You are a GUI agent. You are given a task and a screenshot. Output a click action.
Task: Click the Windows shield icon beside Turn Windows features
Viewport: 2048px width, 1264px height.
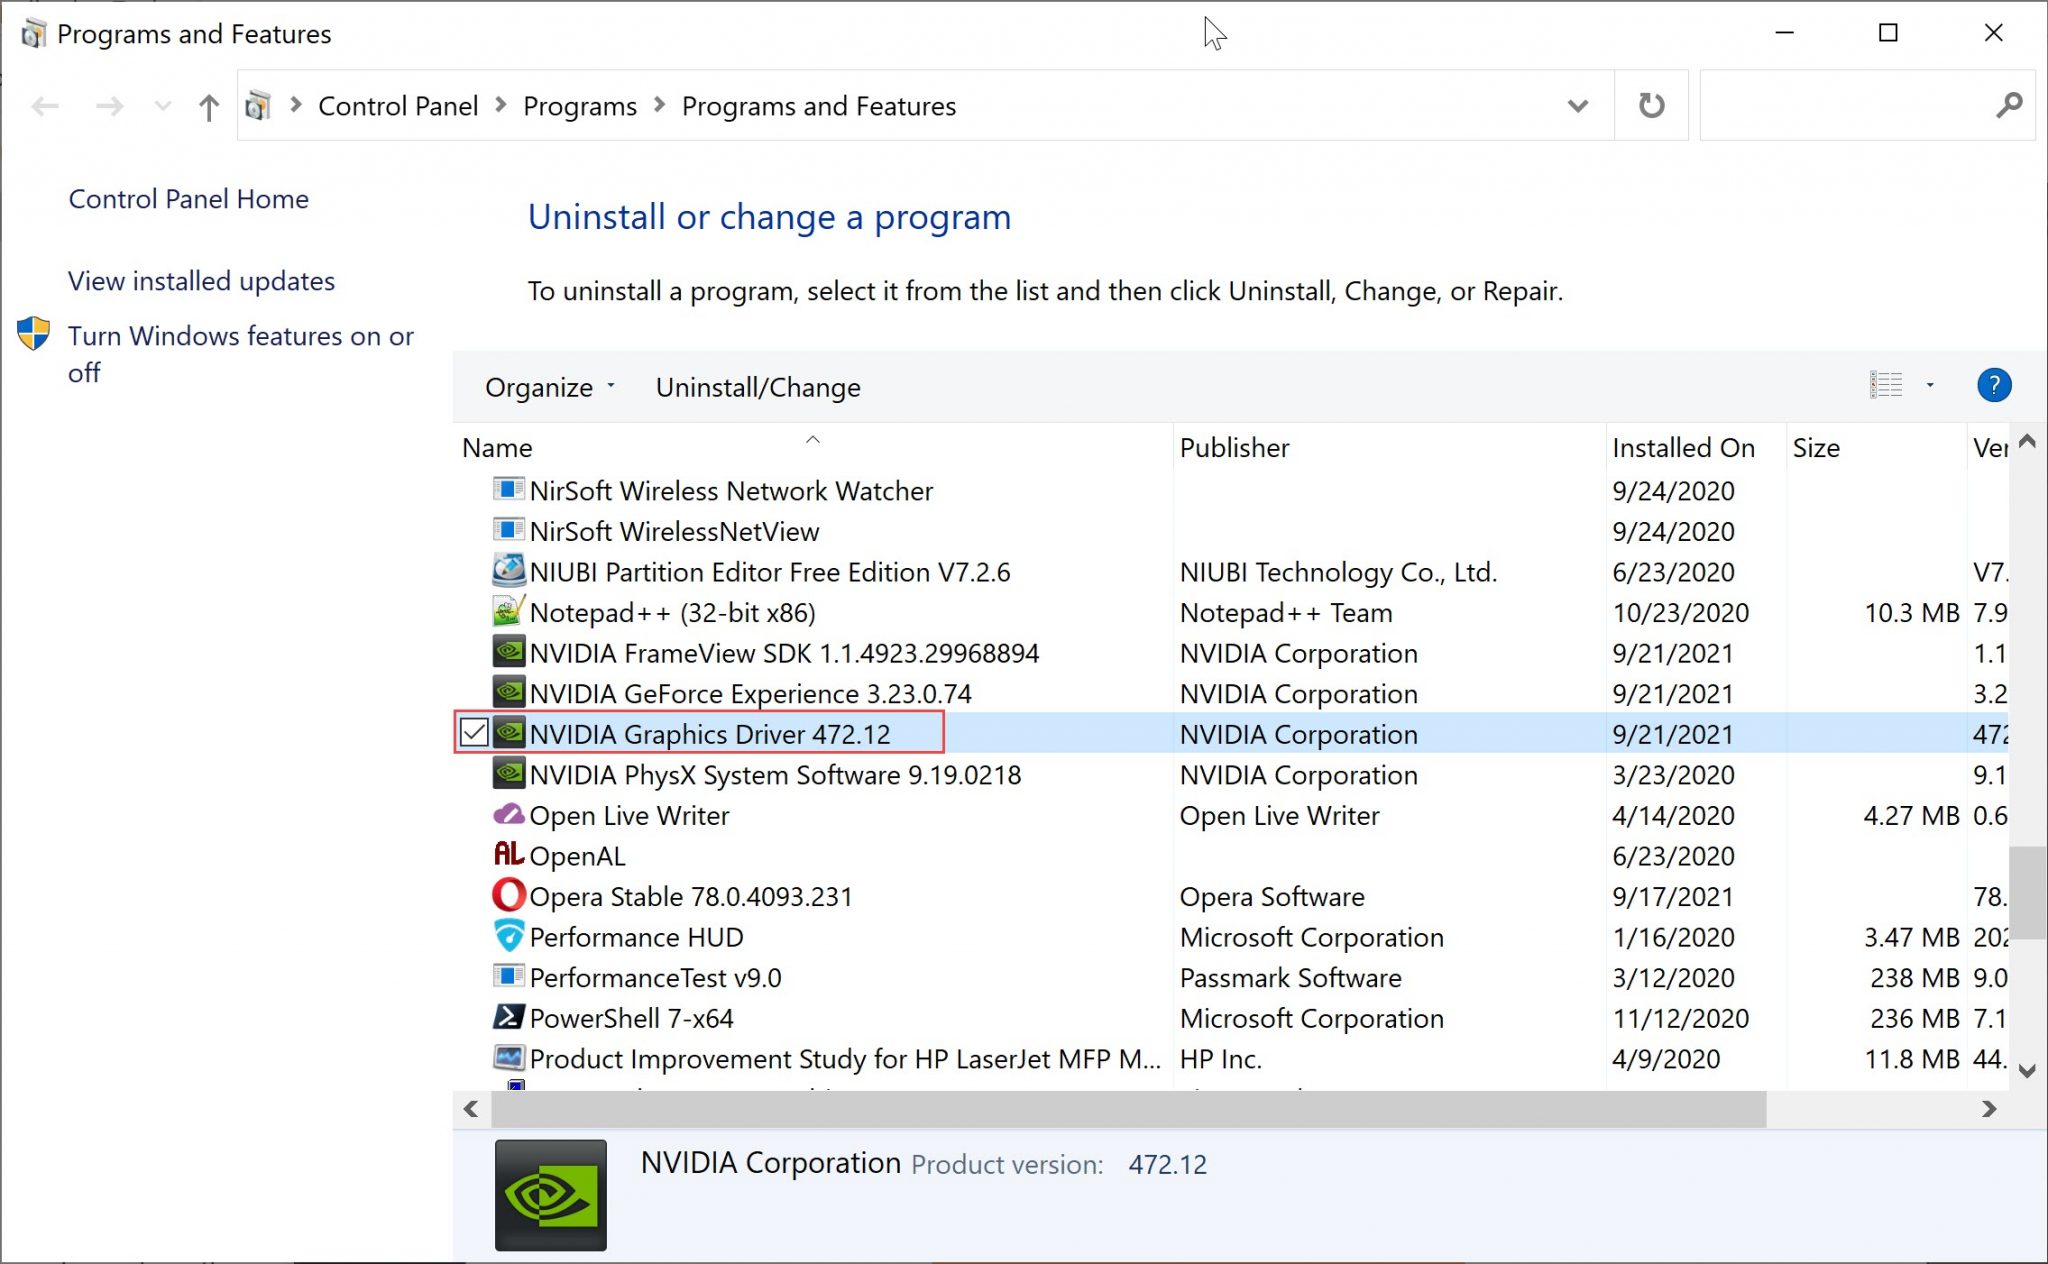(33, 335)
